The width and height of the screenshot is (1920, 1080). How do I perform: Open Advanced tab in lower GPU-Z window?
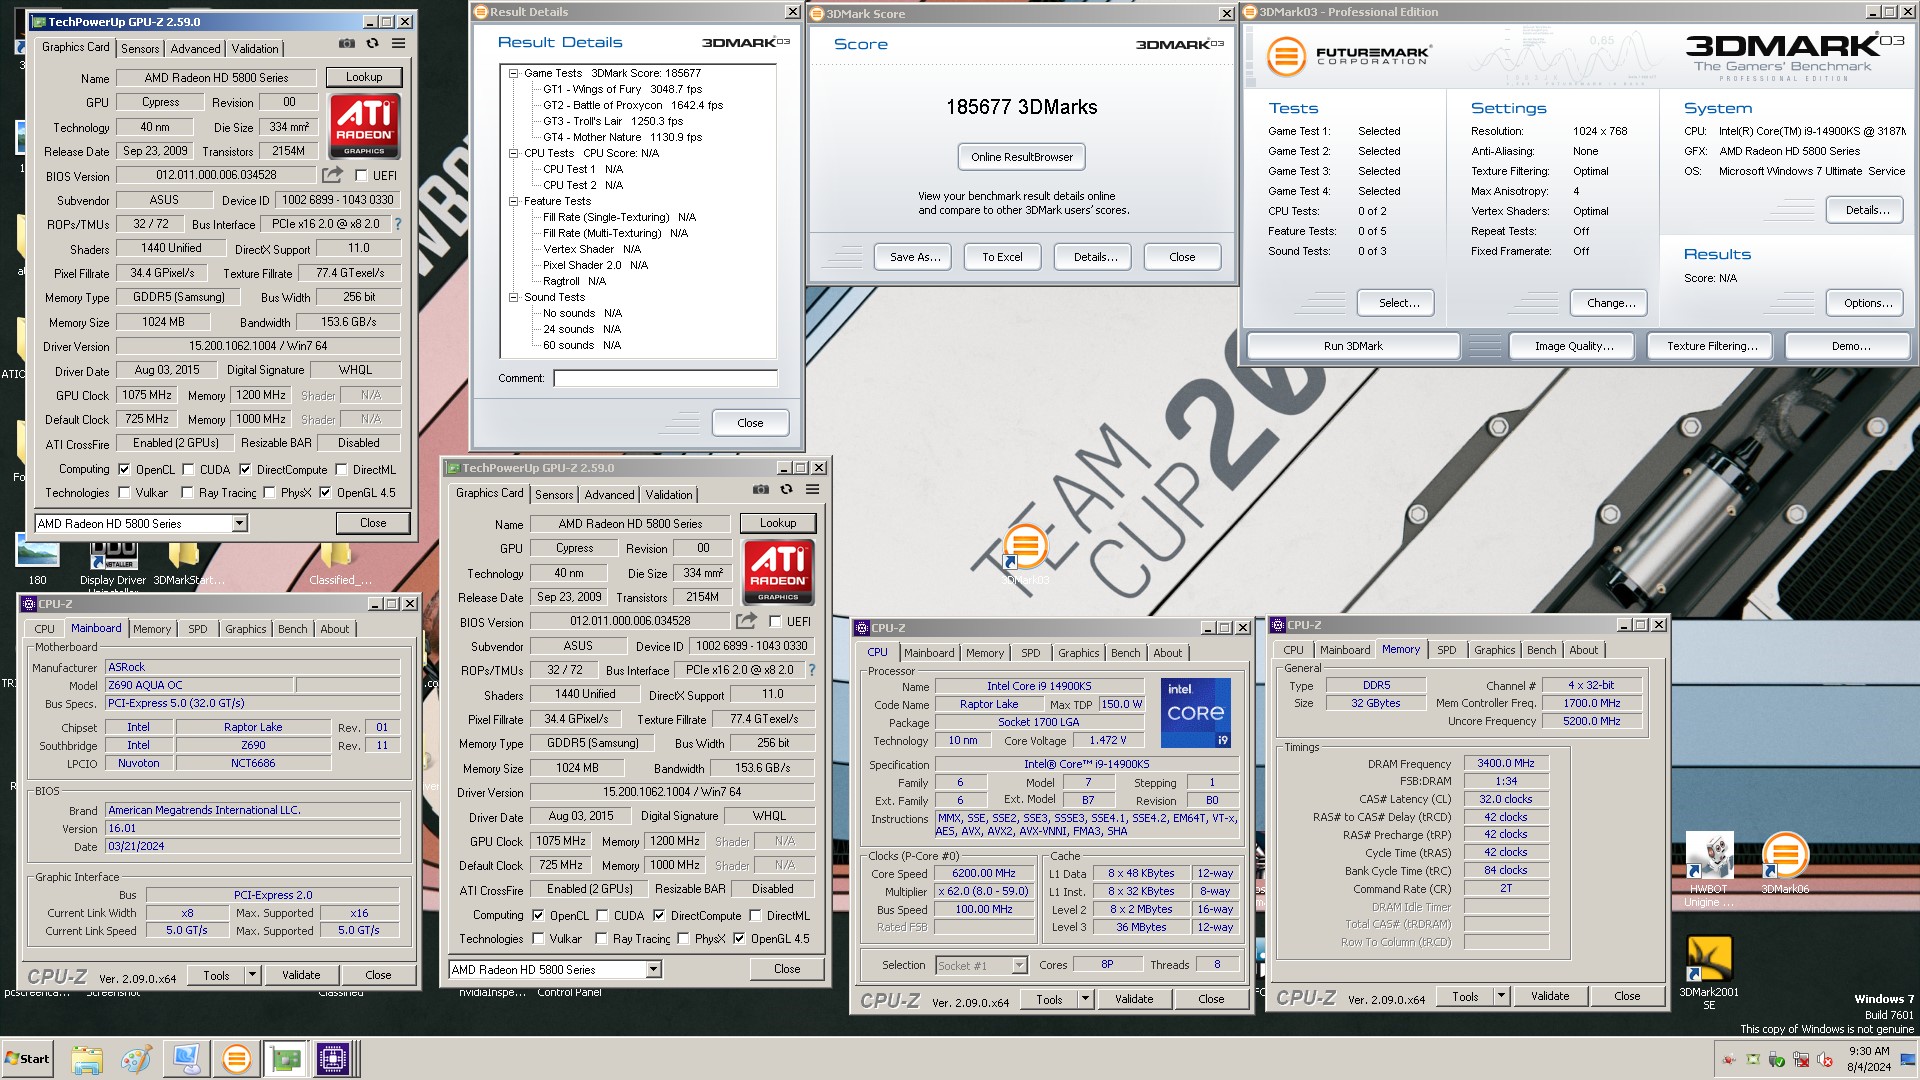(x=609, y=494)
